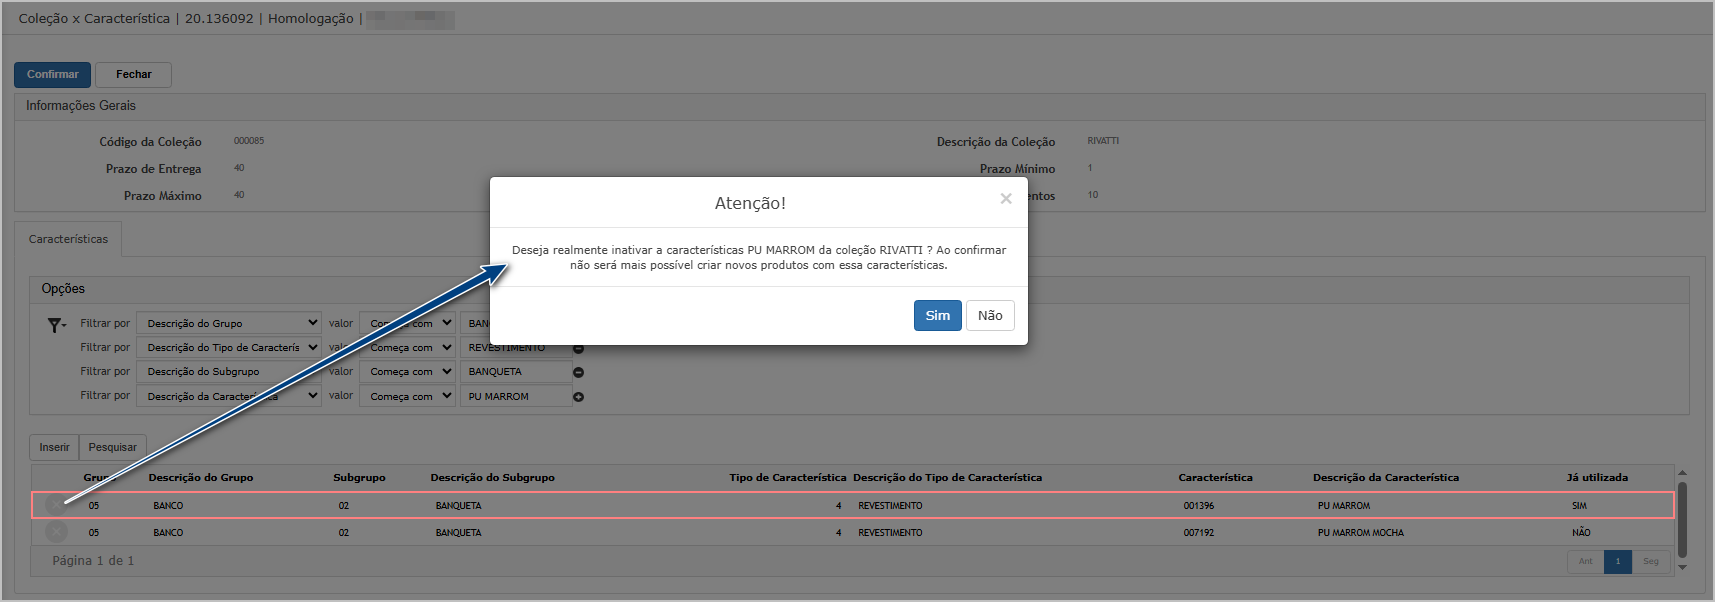Open the filter funnel icon menu
The image size is (1715, 602).
tap(56, 325)
